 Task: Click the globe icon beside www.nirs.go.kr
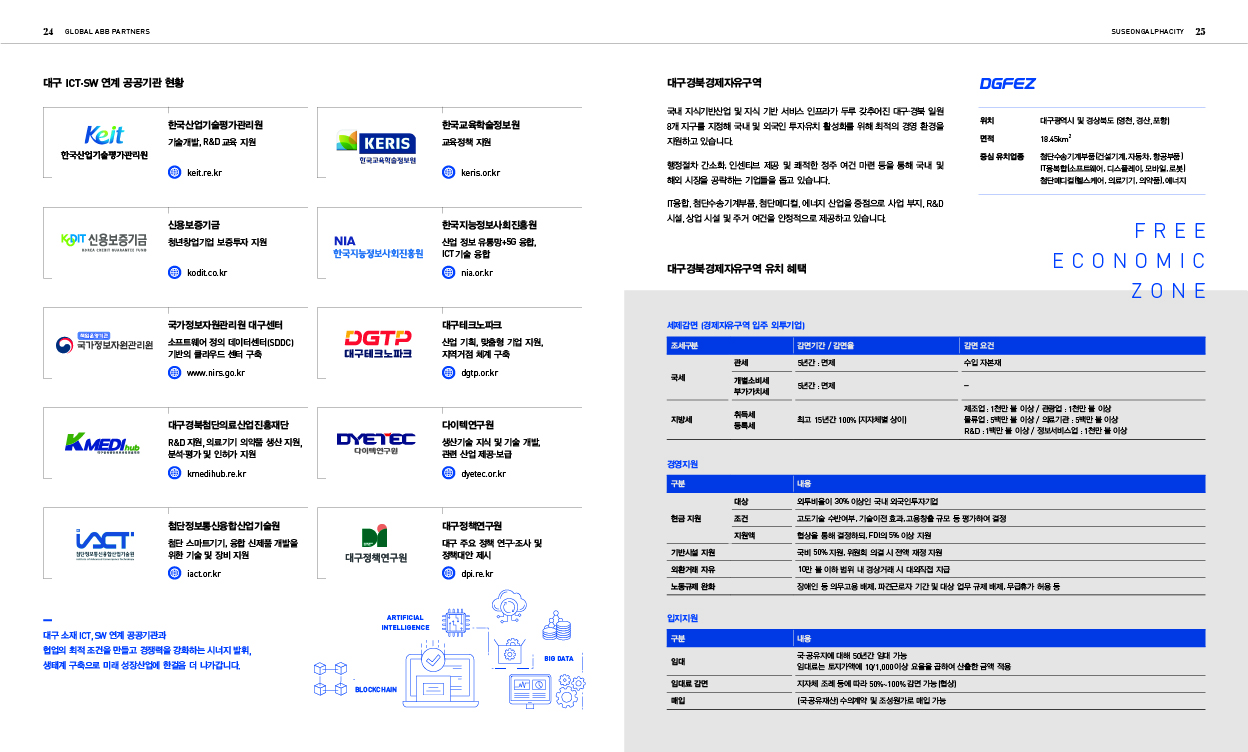(x=174, y=373)
